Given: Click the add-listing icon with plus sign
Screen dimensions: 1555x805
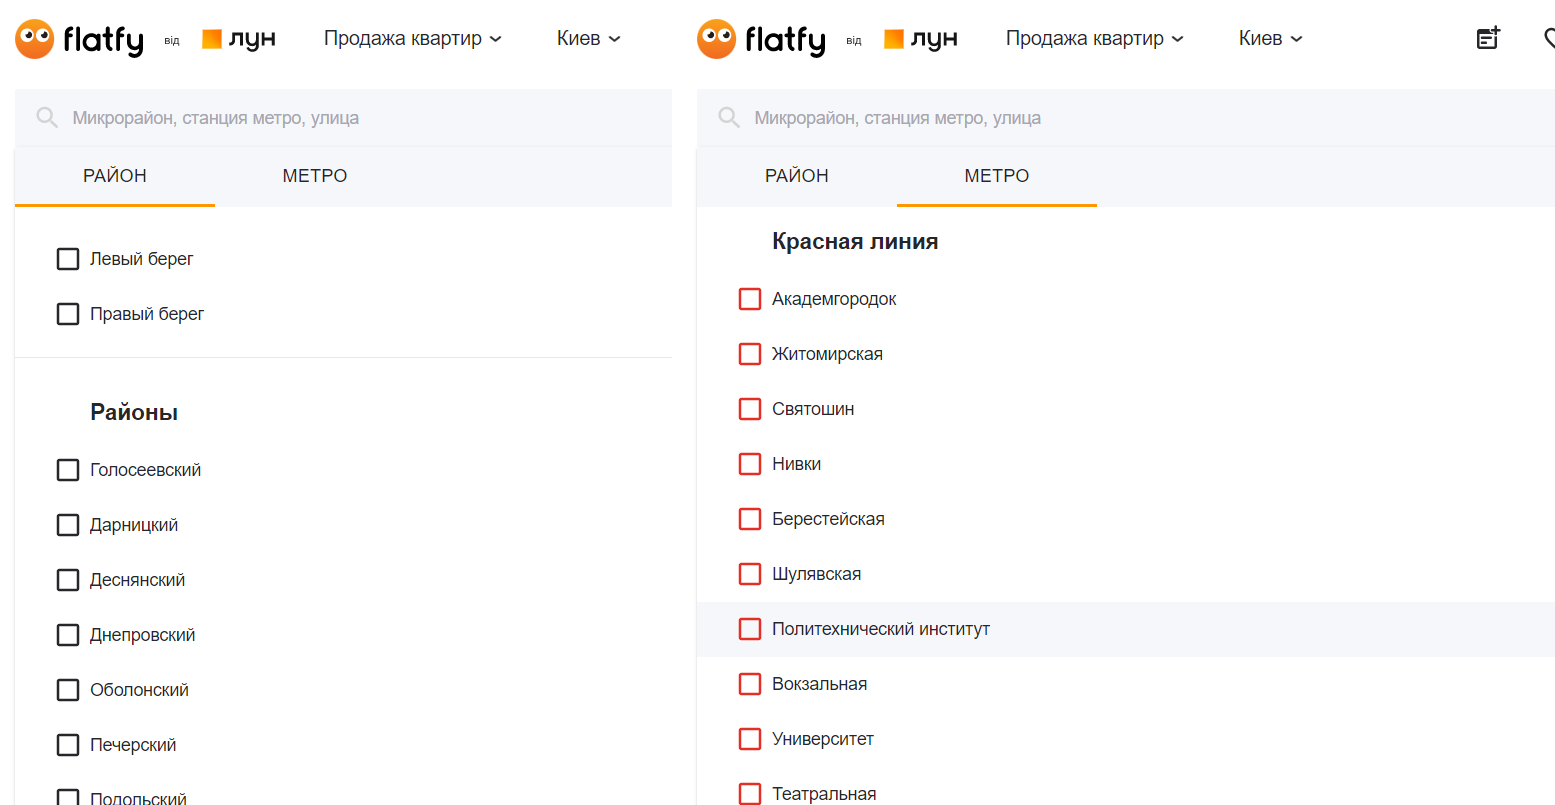Looking at the screenshot, I should pos(1488,38).
